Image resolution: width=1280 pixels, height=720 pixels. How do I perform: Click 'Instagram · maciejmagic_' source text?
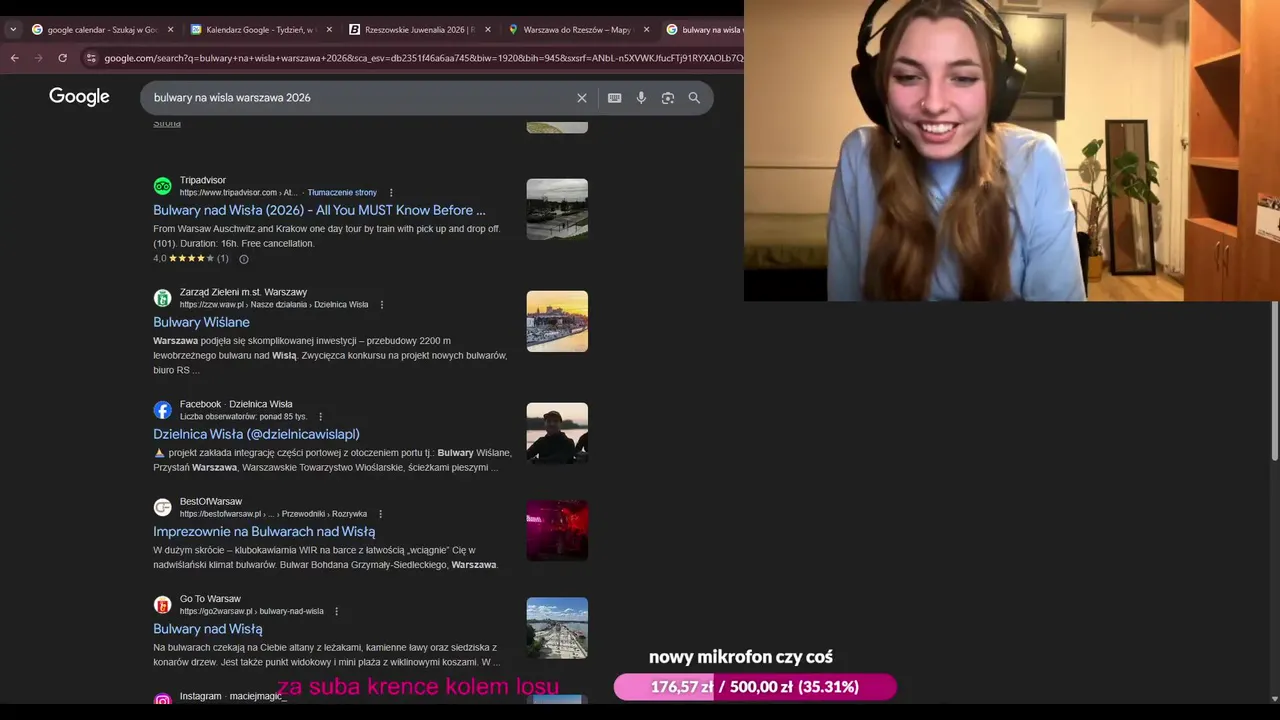pos(233,696)
